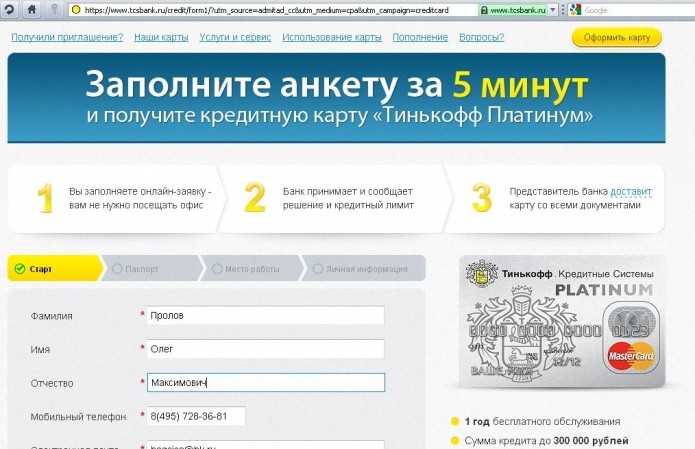Click step 1 text 'Вы заполняете онлайн-заявку'

(140, 191)
